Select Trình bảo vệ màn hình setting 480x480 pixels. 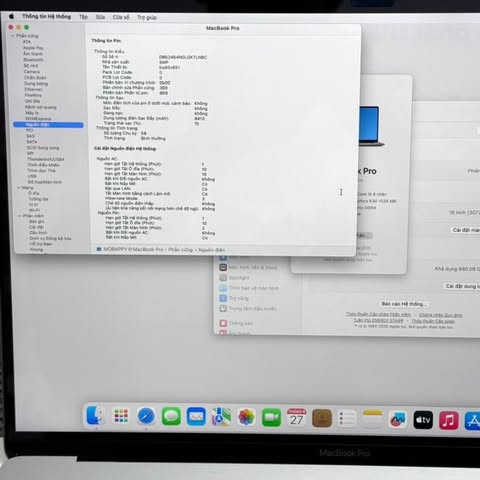(249, 288)
